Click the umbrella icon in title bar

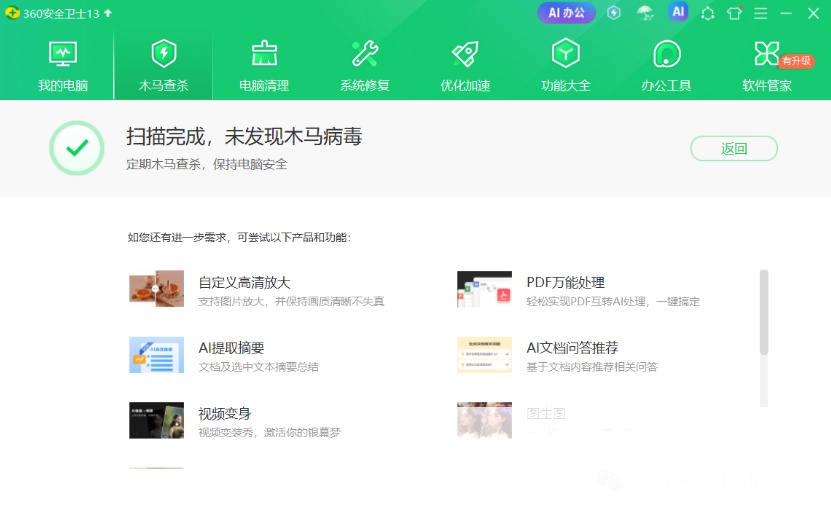[645, 13]
